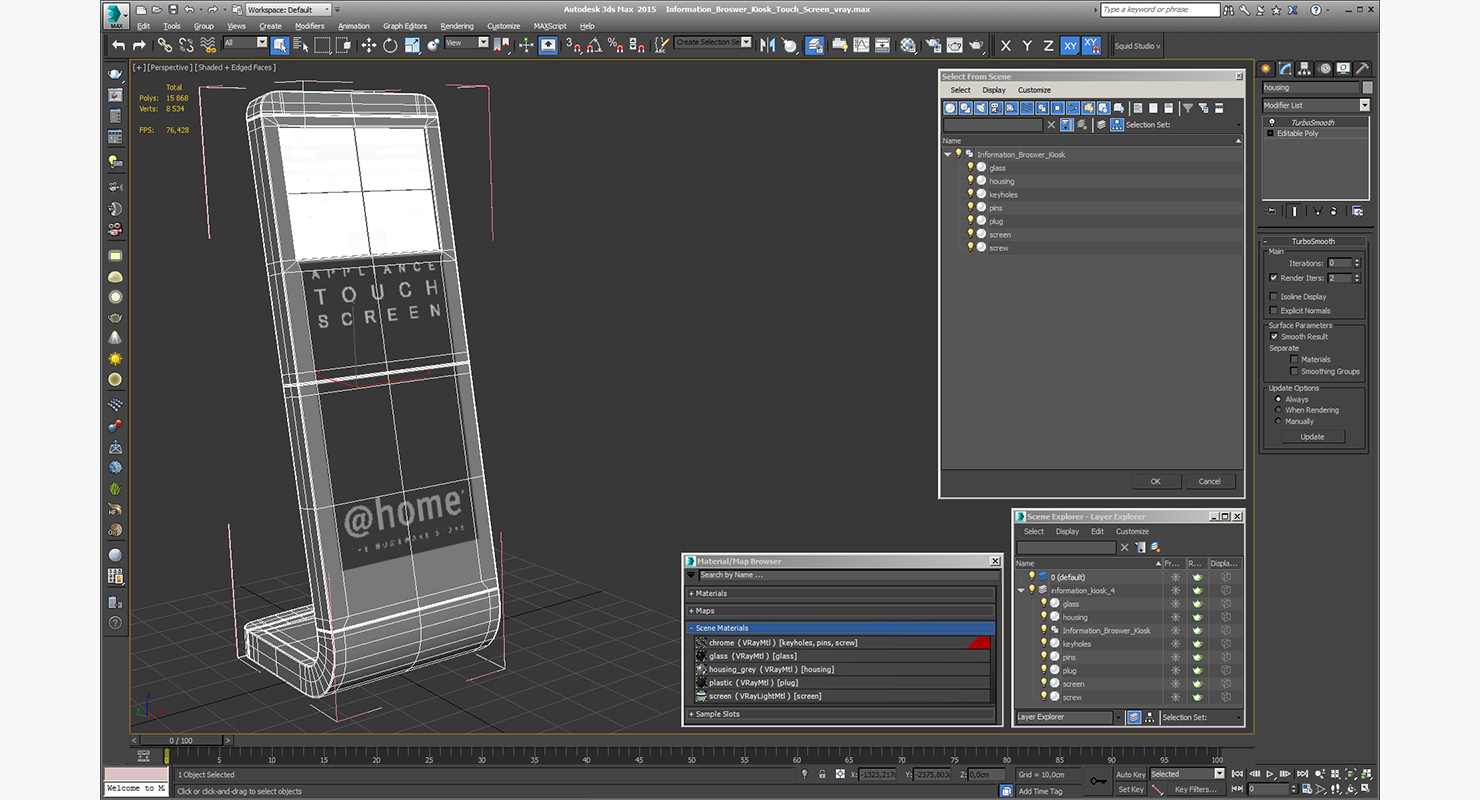Viewport: 1480px width, 800px height.
Task: Open the Create command panel tab
Action: [x=1268, y=68]
